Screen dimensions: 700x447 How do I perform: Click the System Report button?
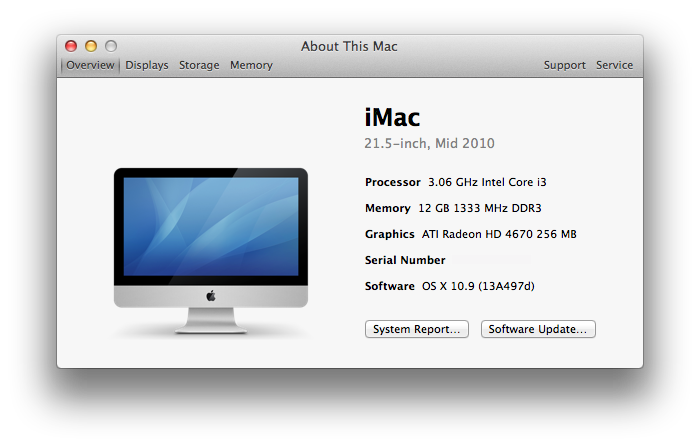[417, 329]
